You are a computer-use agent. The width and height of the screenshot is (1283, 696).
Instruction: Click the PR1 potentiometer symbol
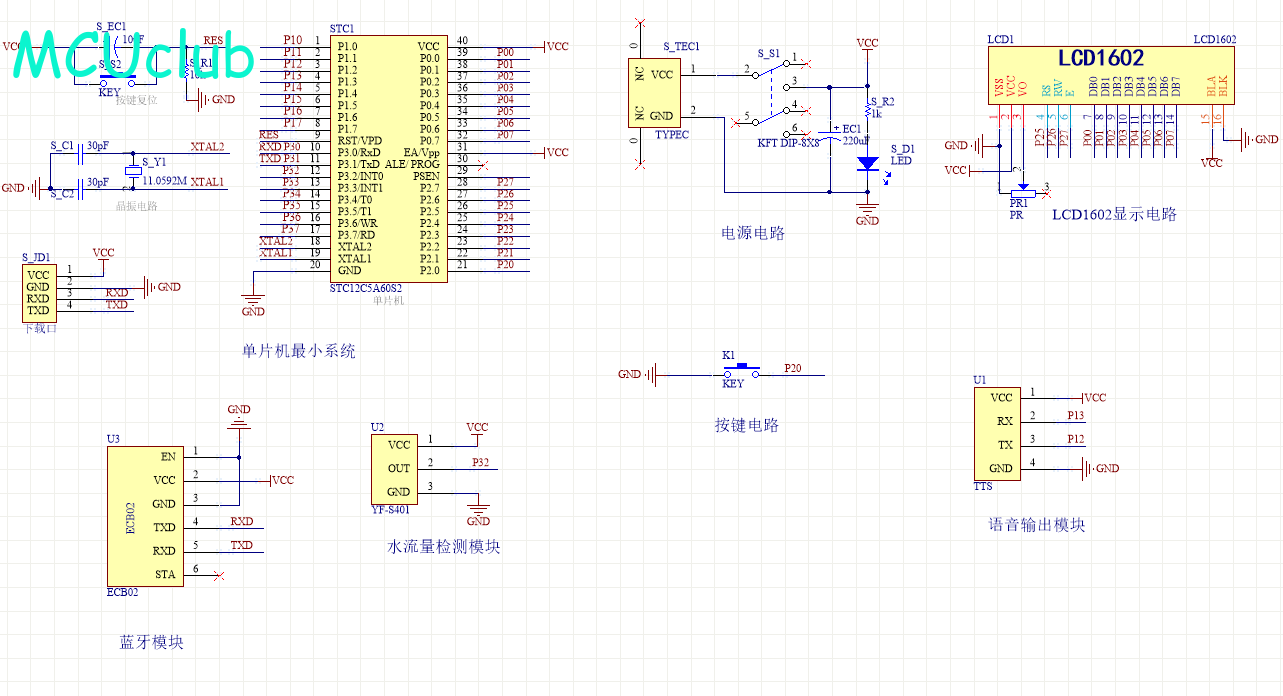tap(1022, 188)
